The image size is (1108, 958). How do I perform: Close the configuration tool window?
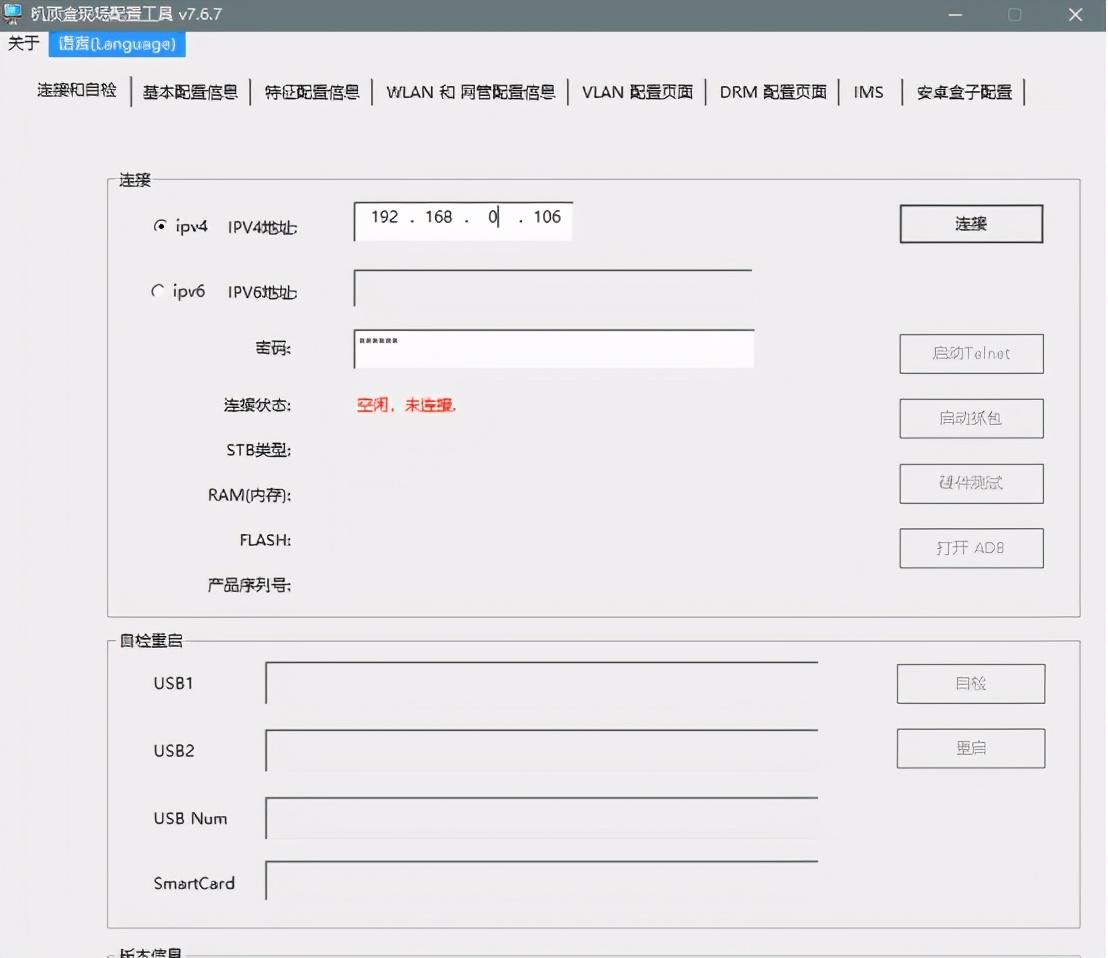[x=1075, y=15]
